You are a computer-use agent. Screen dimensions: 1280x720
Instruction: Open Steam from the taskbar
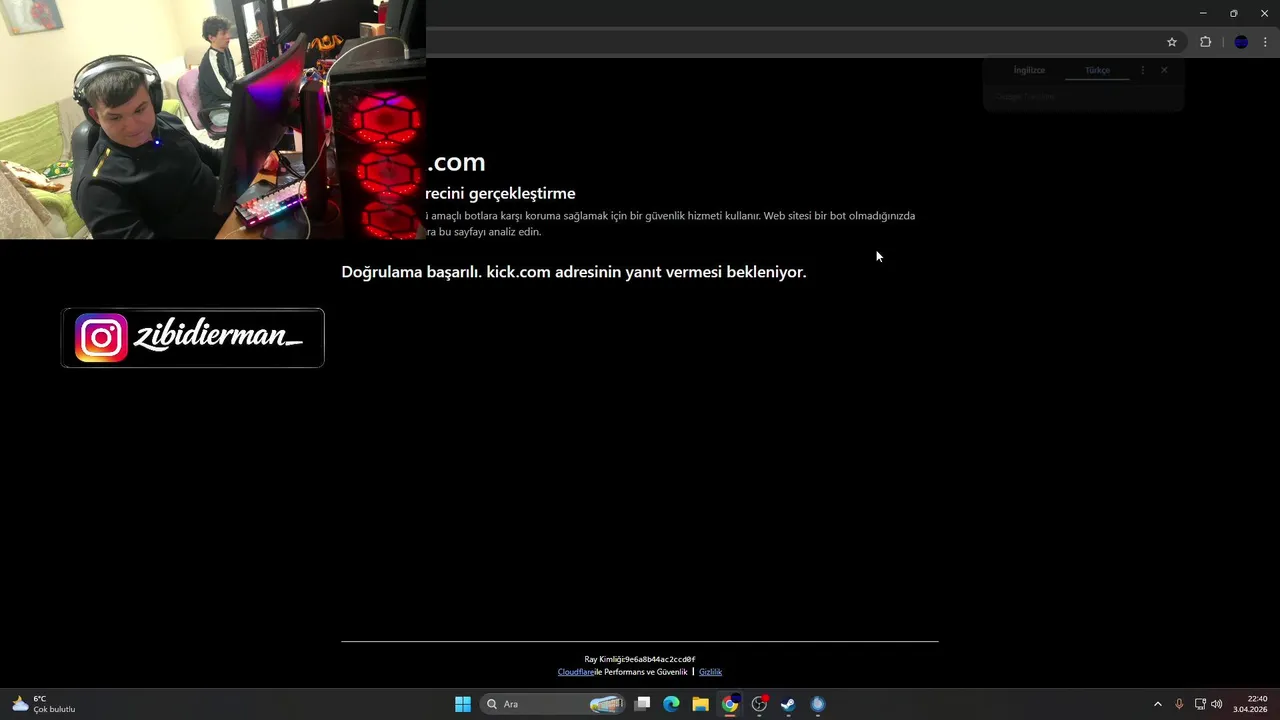788,704
